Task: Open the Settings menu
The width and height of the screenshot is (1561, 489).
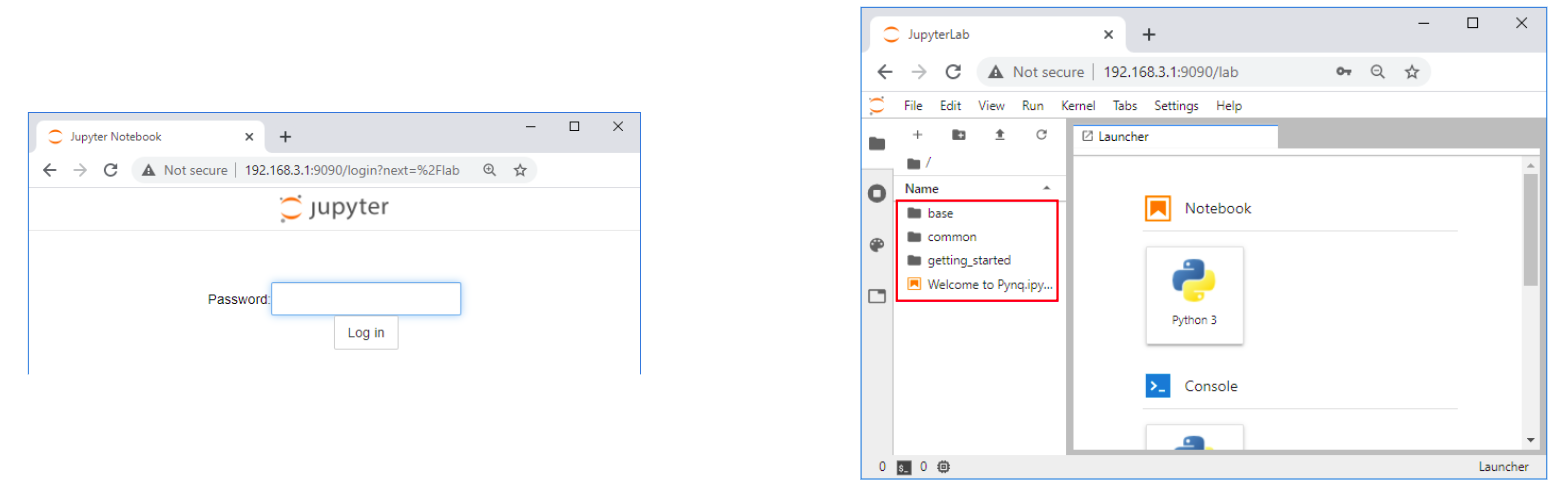Action: (x=1176, y=105)
